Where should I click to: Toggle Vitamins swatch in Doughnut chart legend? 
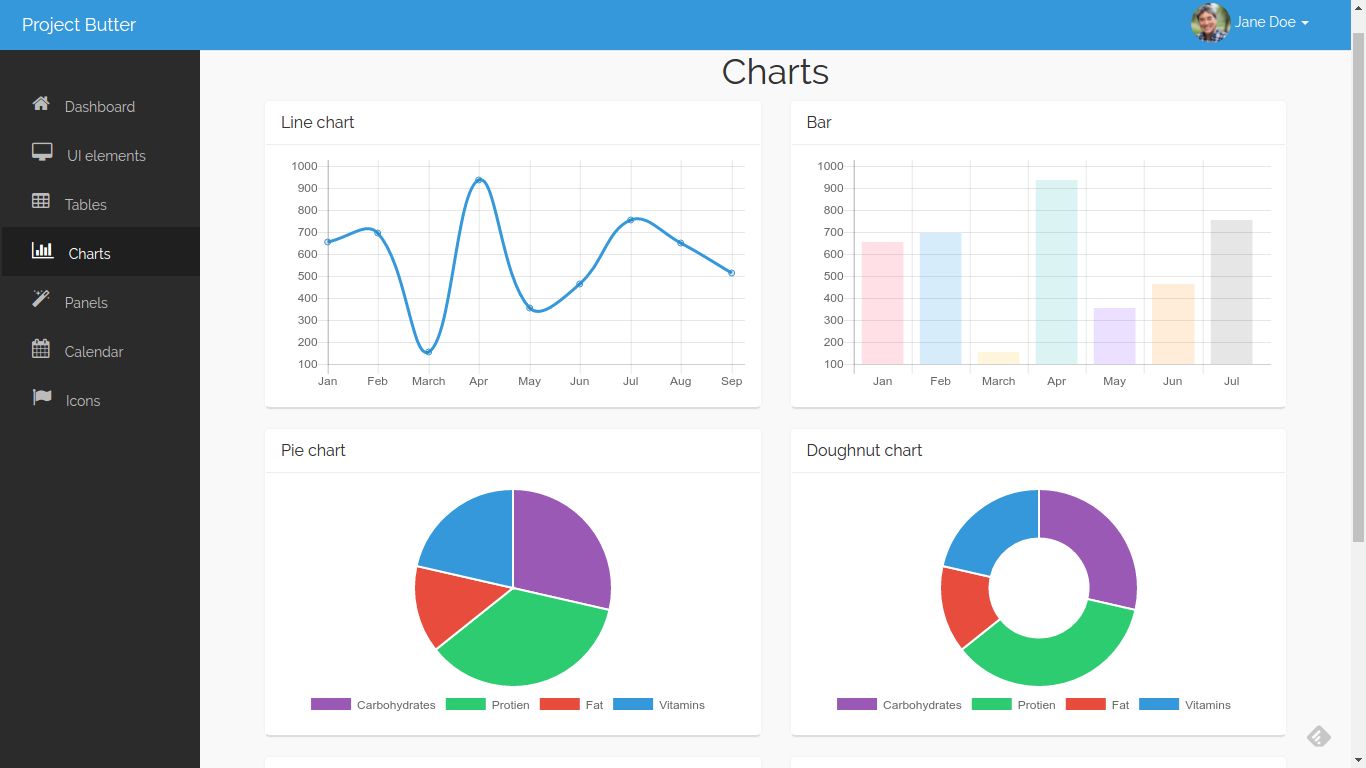click(x=1159, y=704)
